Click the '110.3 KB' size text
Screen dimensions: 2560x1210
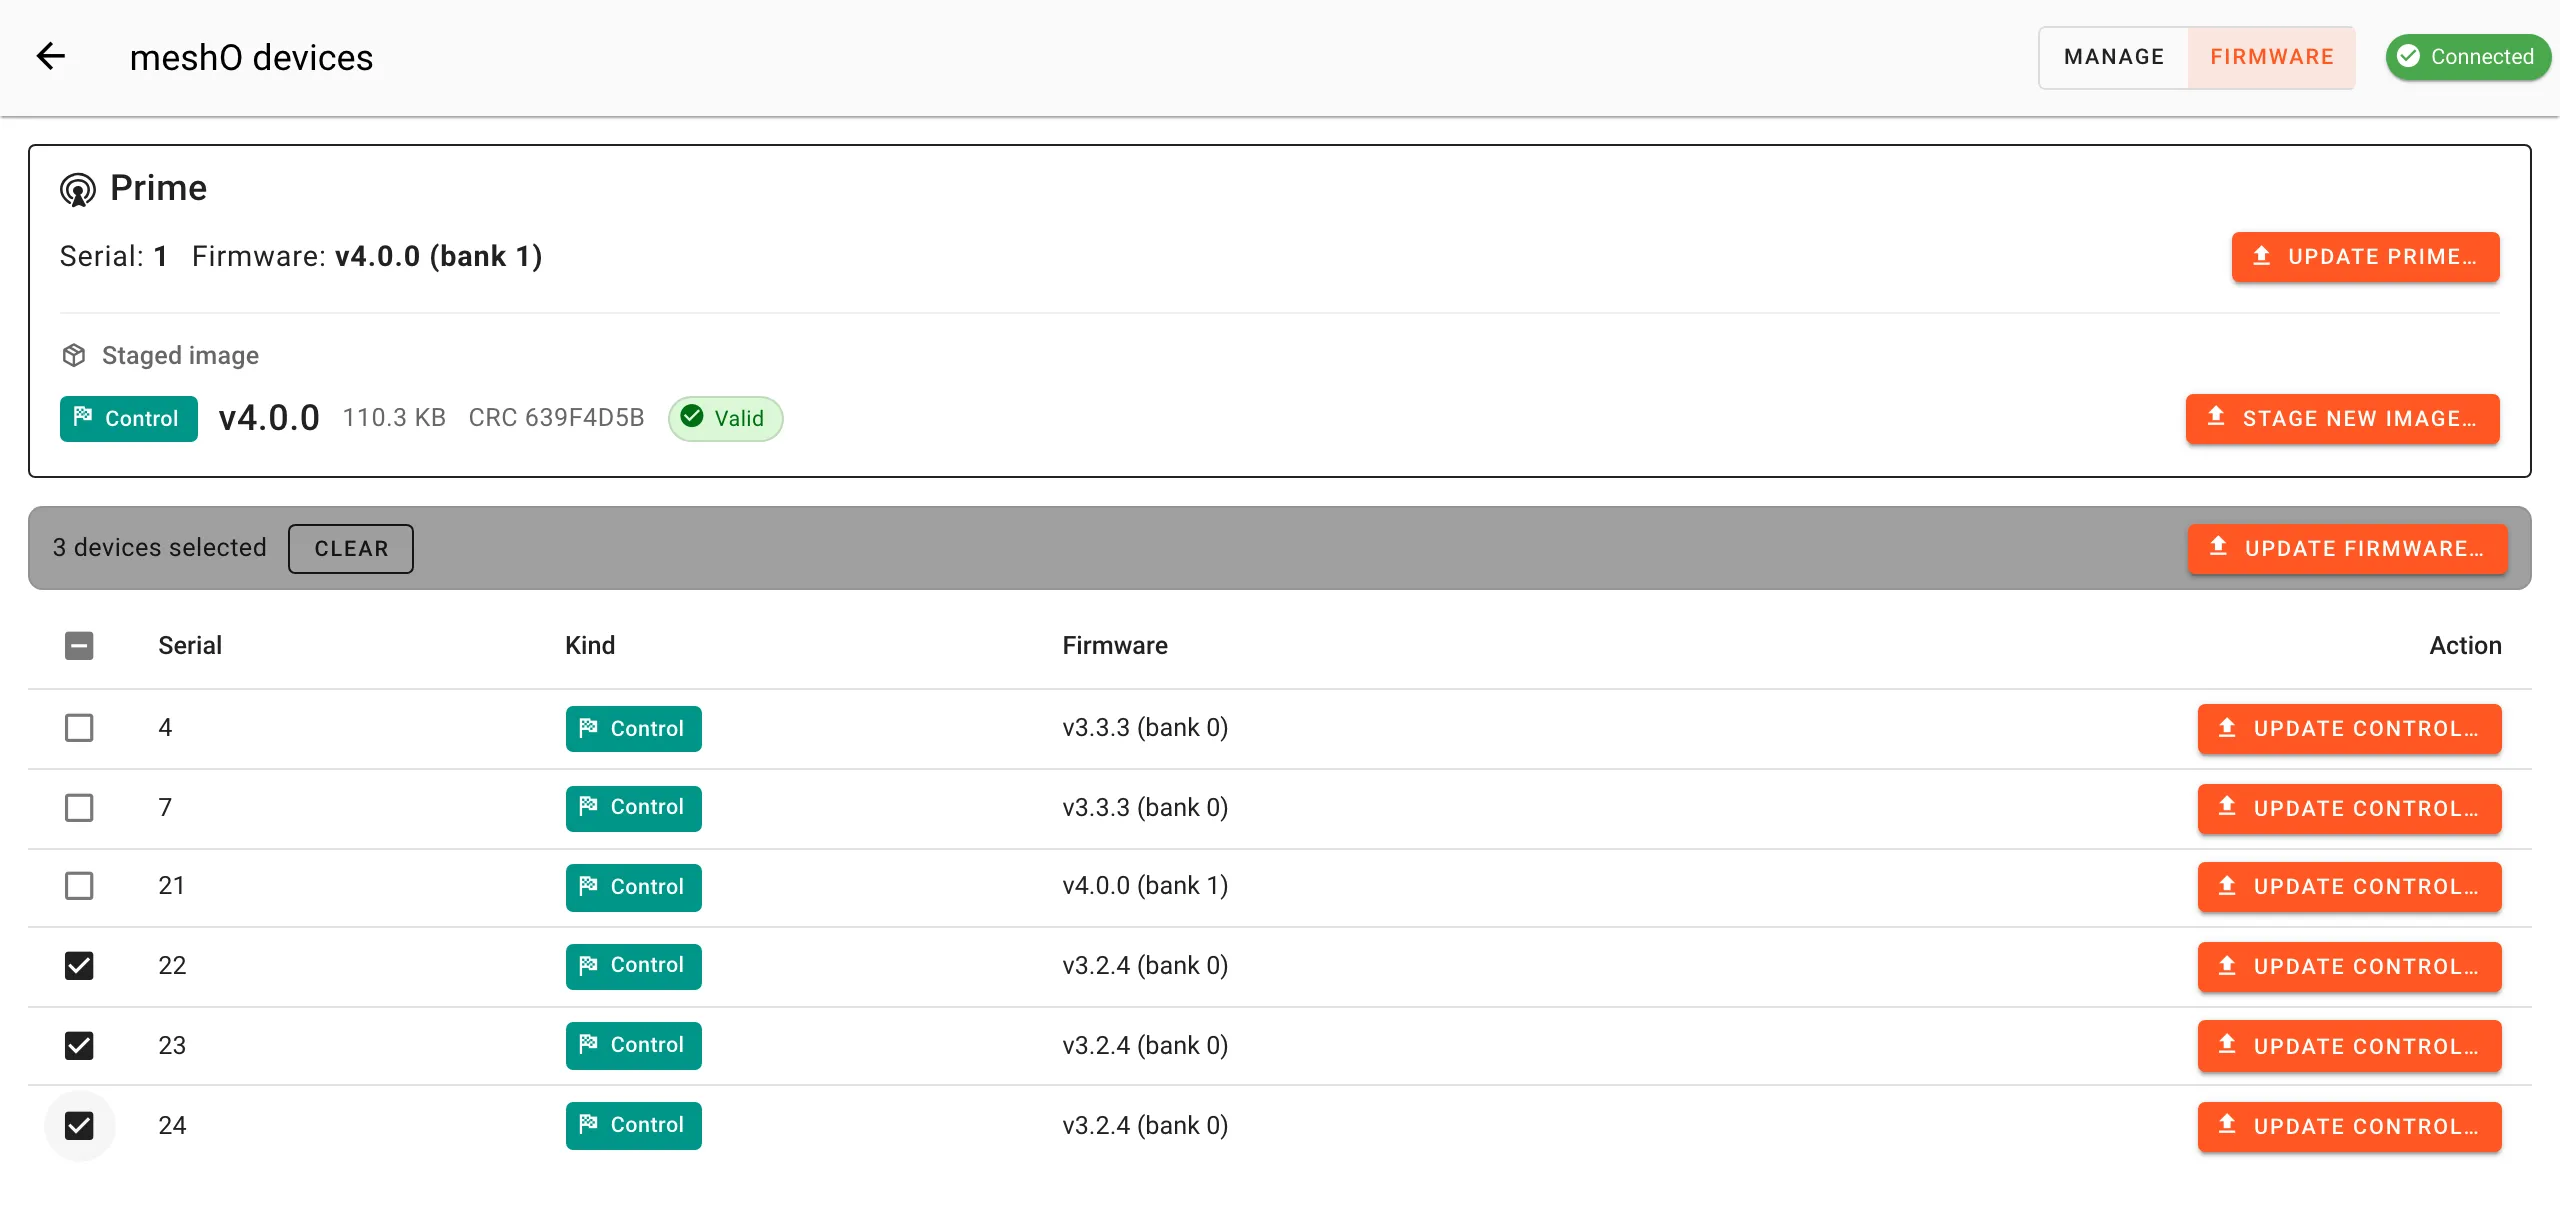(x=394, y=418)
